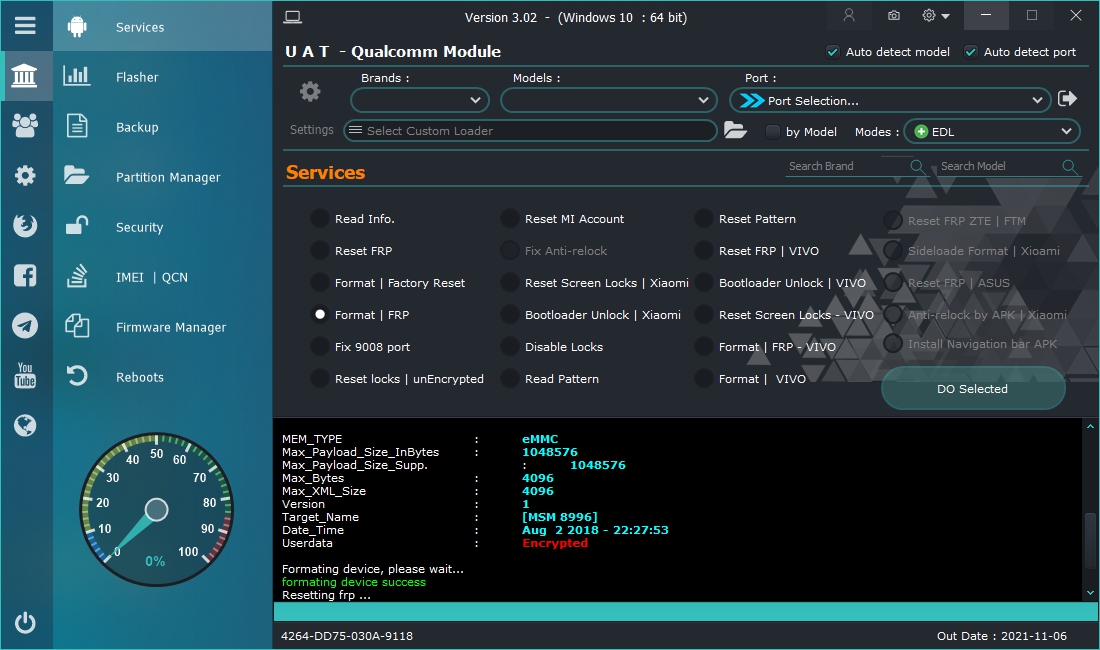The image size is (1100, 650).
Task: Open the Facebook sidebar icon
Action: point(25,276)
